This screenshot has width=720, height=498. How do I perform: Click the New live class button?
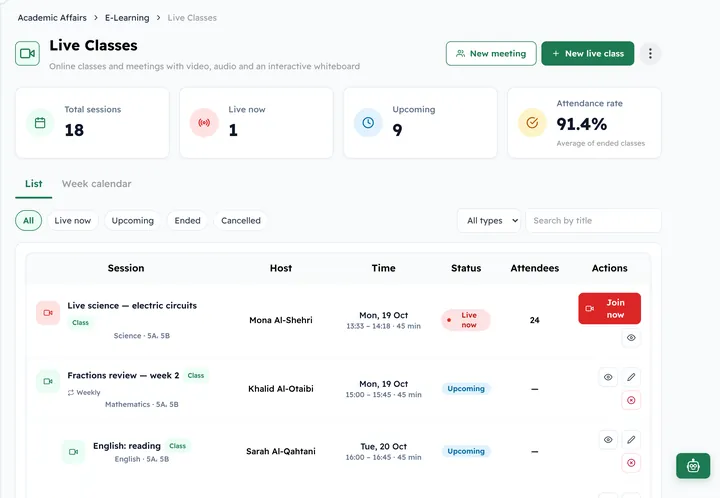pyautogui.click(x=588, y=54)
